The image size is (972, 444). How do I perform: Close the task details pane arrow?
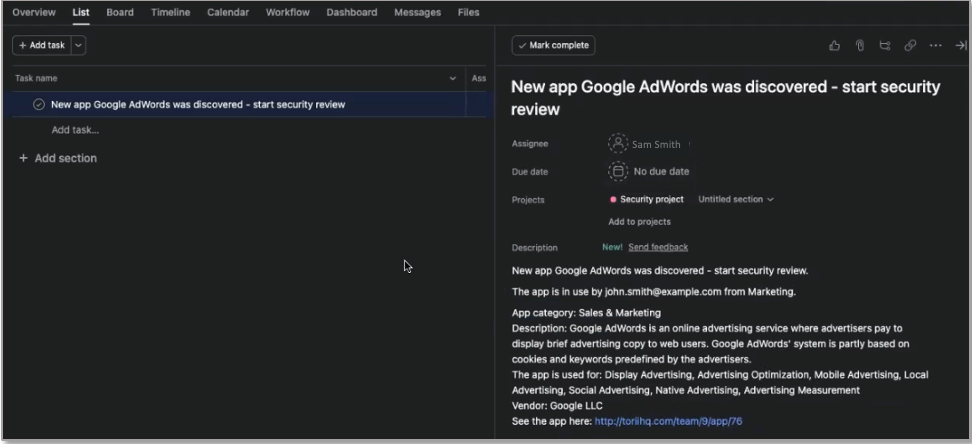pyautogui.click(x=960, y=45)
